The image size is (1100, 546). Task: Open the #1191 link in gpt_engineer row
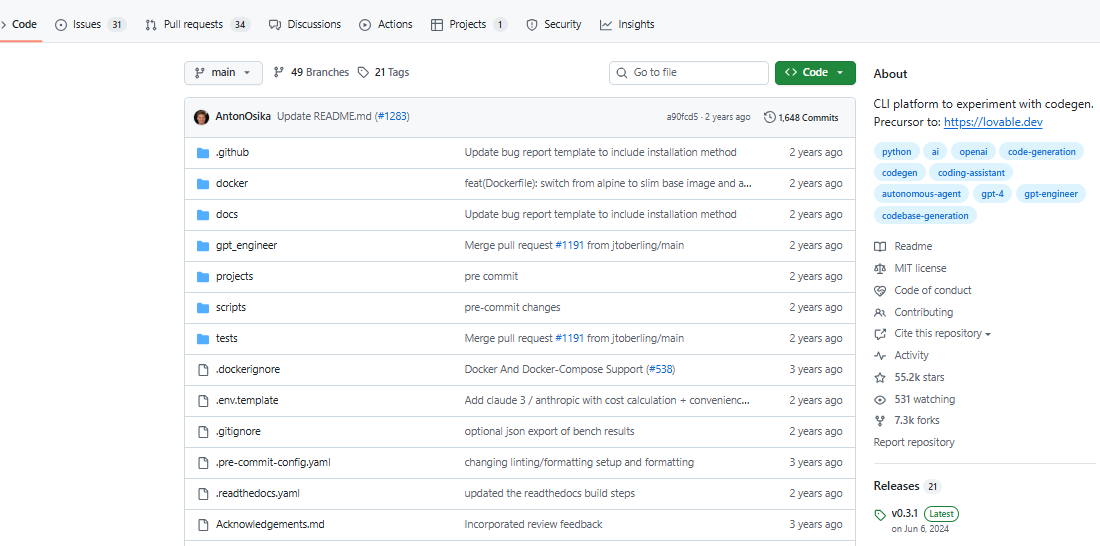(x=570, y=245)
